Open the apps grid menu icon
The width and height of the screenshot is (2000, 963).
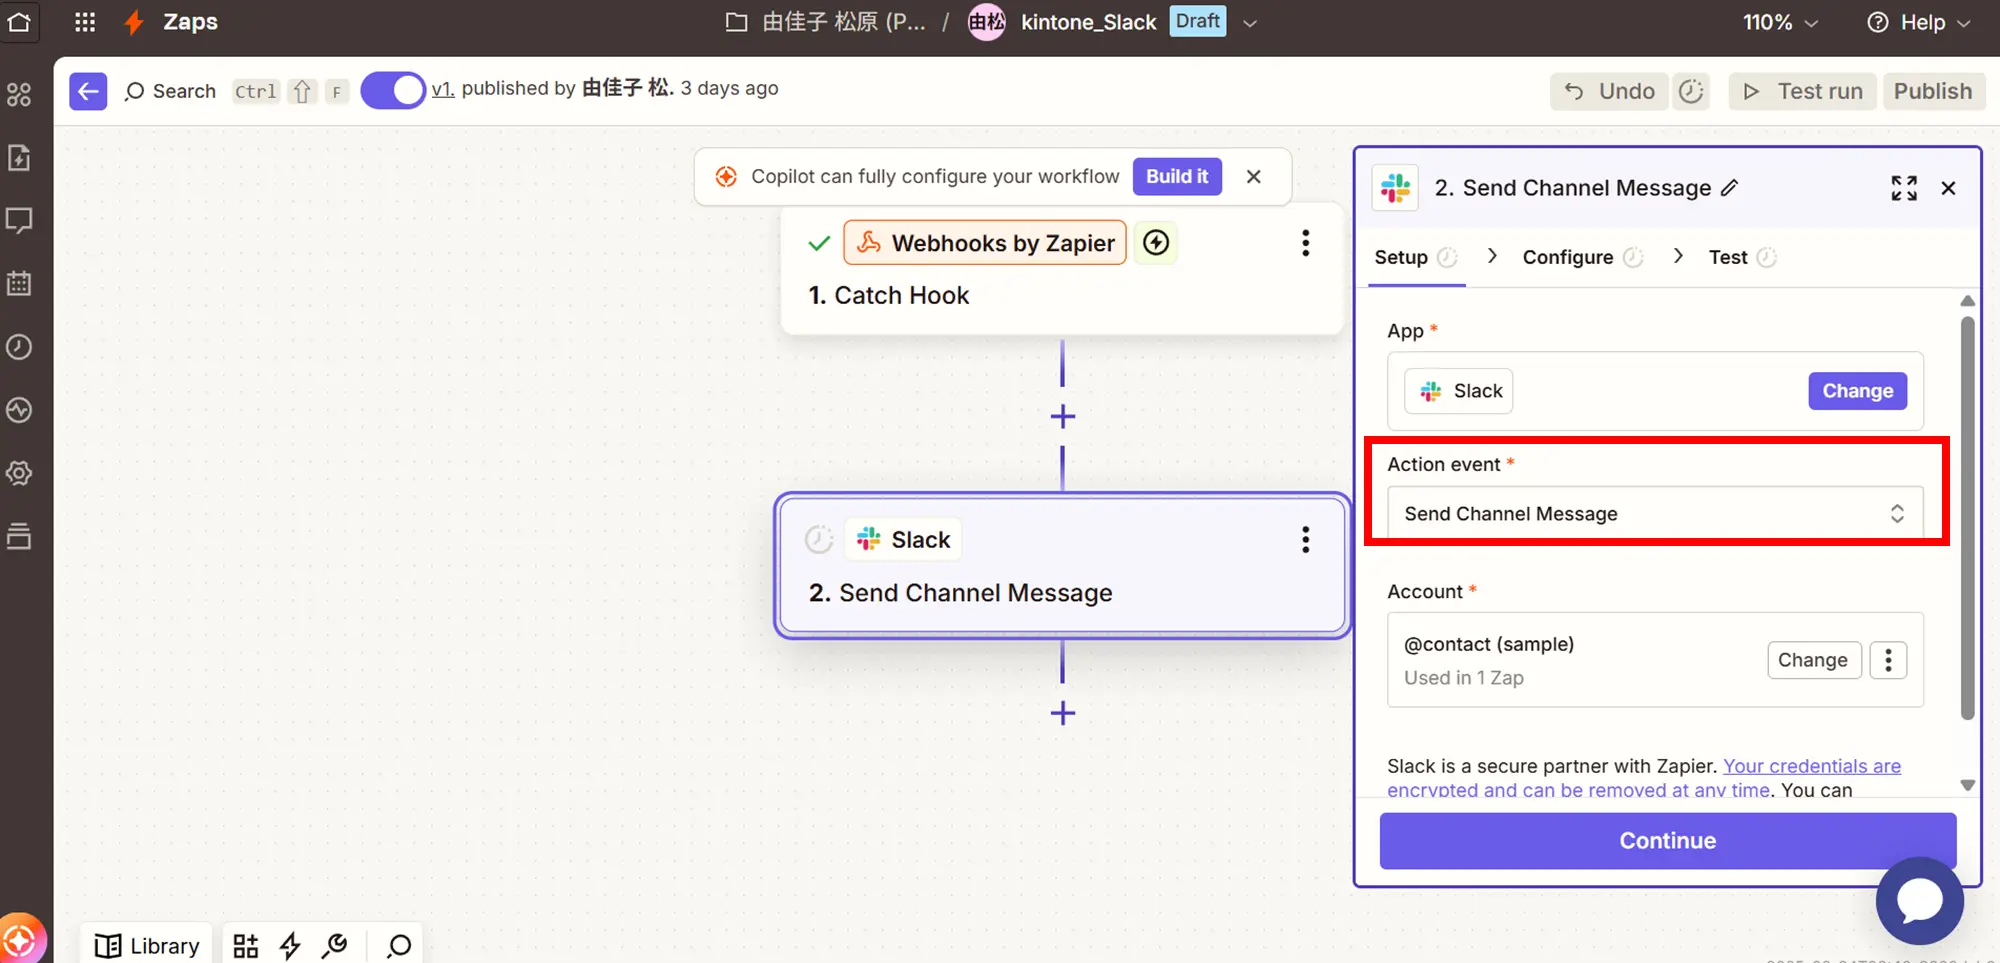click(85, 22)
